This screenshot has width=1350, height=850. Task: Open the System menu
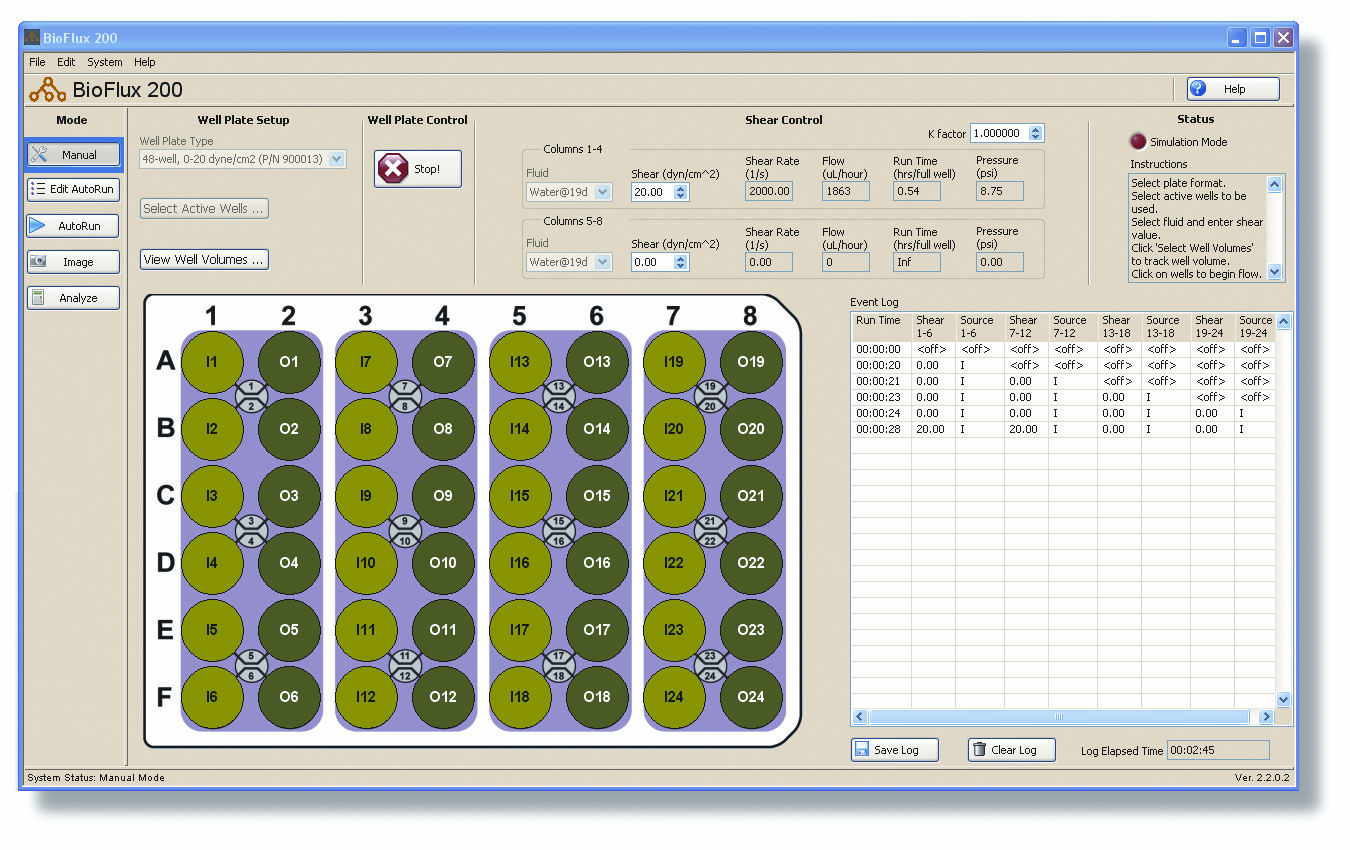105,62
